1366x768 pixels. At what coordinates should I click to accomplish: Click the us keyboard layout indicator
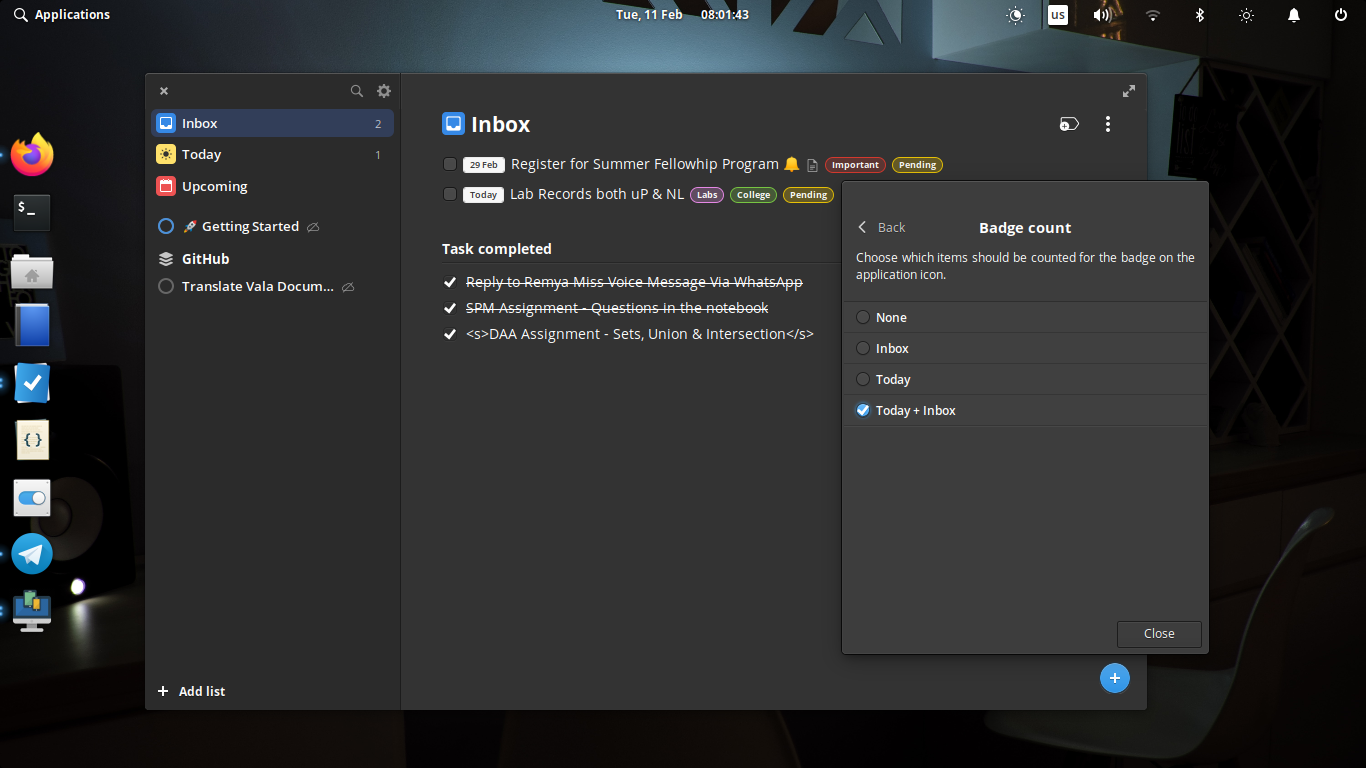pos(1057,15)
